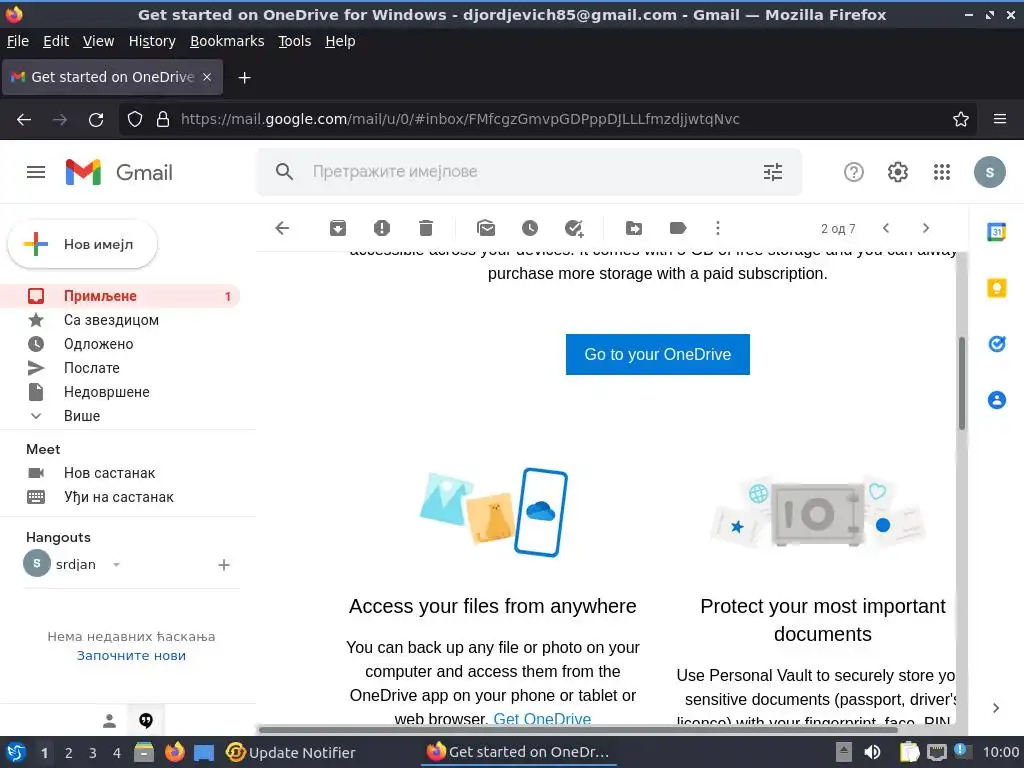Open the Gmail main menu hamburger
Image resolution: width=1024 pixels, height=768 pixels.
36,172
